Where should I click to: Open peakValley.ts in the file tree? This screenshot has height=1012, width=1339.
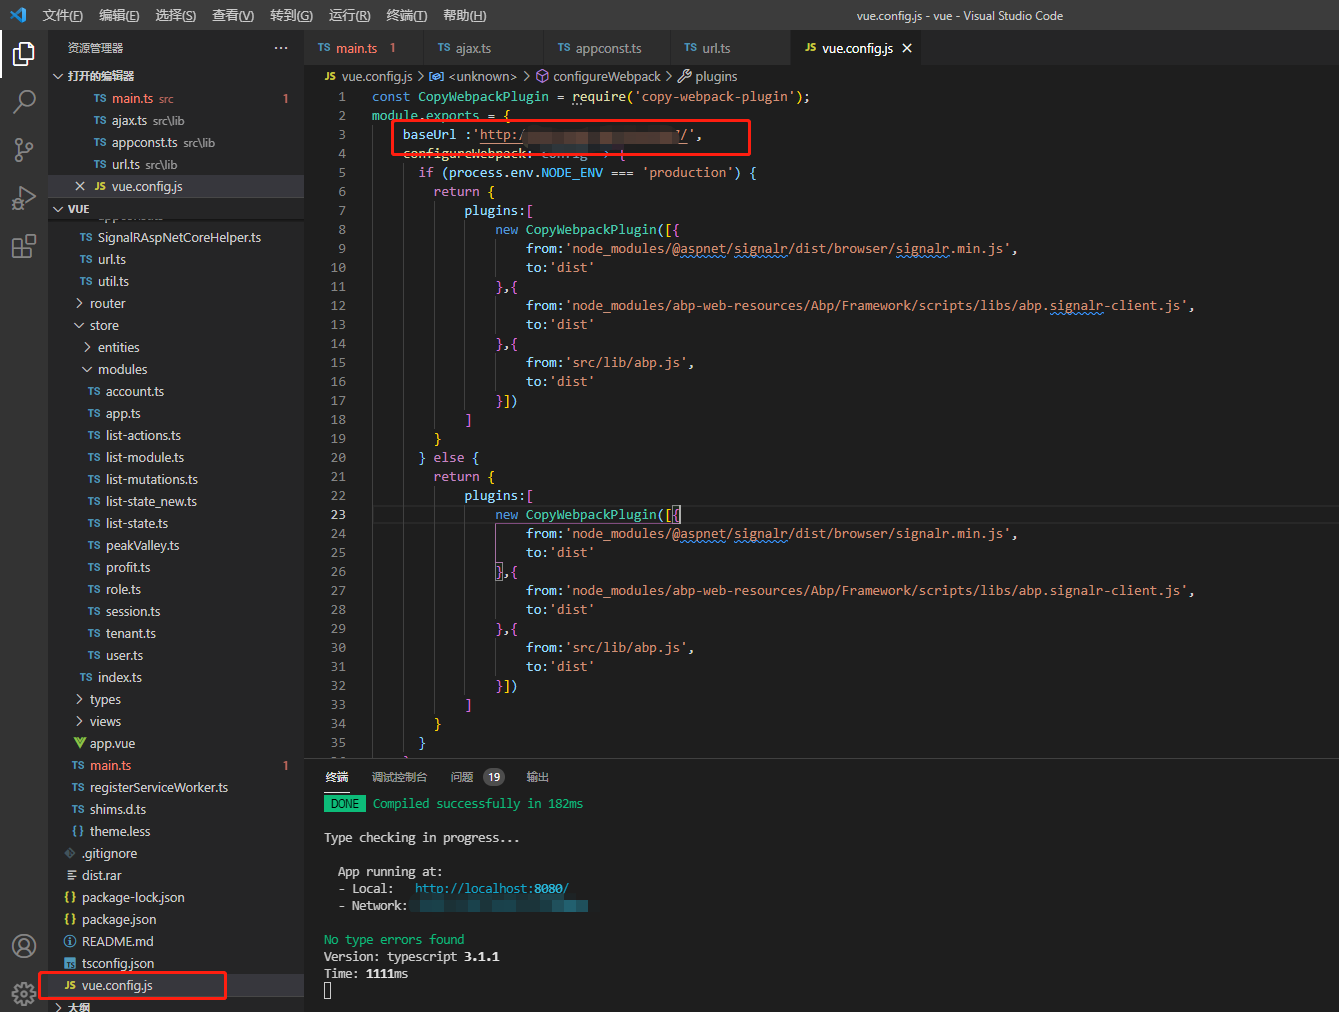click(x=142, y=546)
